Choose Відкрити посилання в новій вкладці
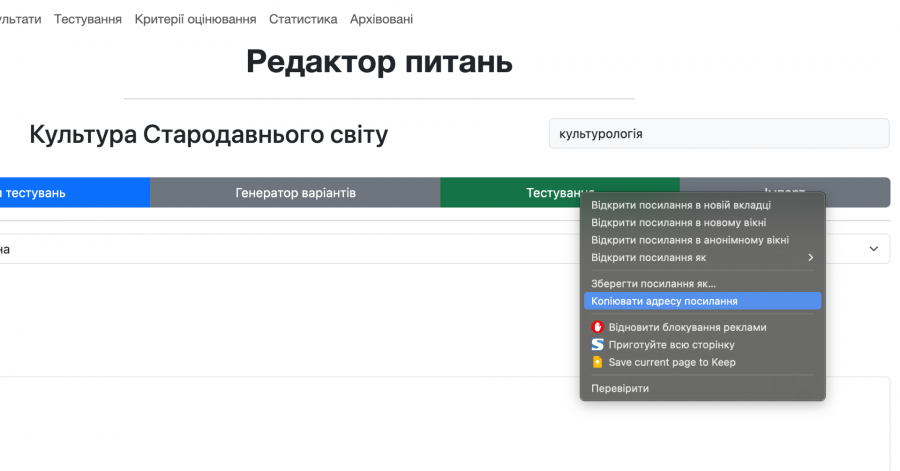This screenshot has height=471, width=900. tap(703, 205)
